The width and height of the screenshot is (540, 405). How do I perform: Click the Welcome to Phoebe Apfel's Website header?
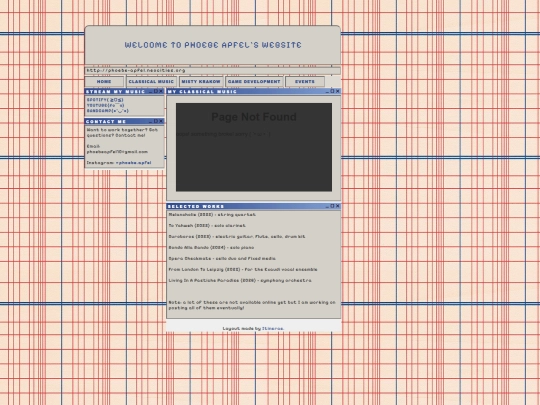(213, 45)
